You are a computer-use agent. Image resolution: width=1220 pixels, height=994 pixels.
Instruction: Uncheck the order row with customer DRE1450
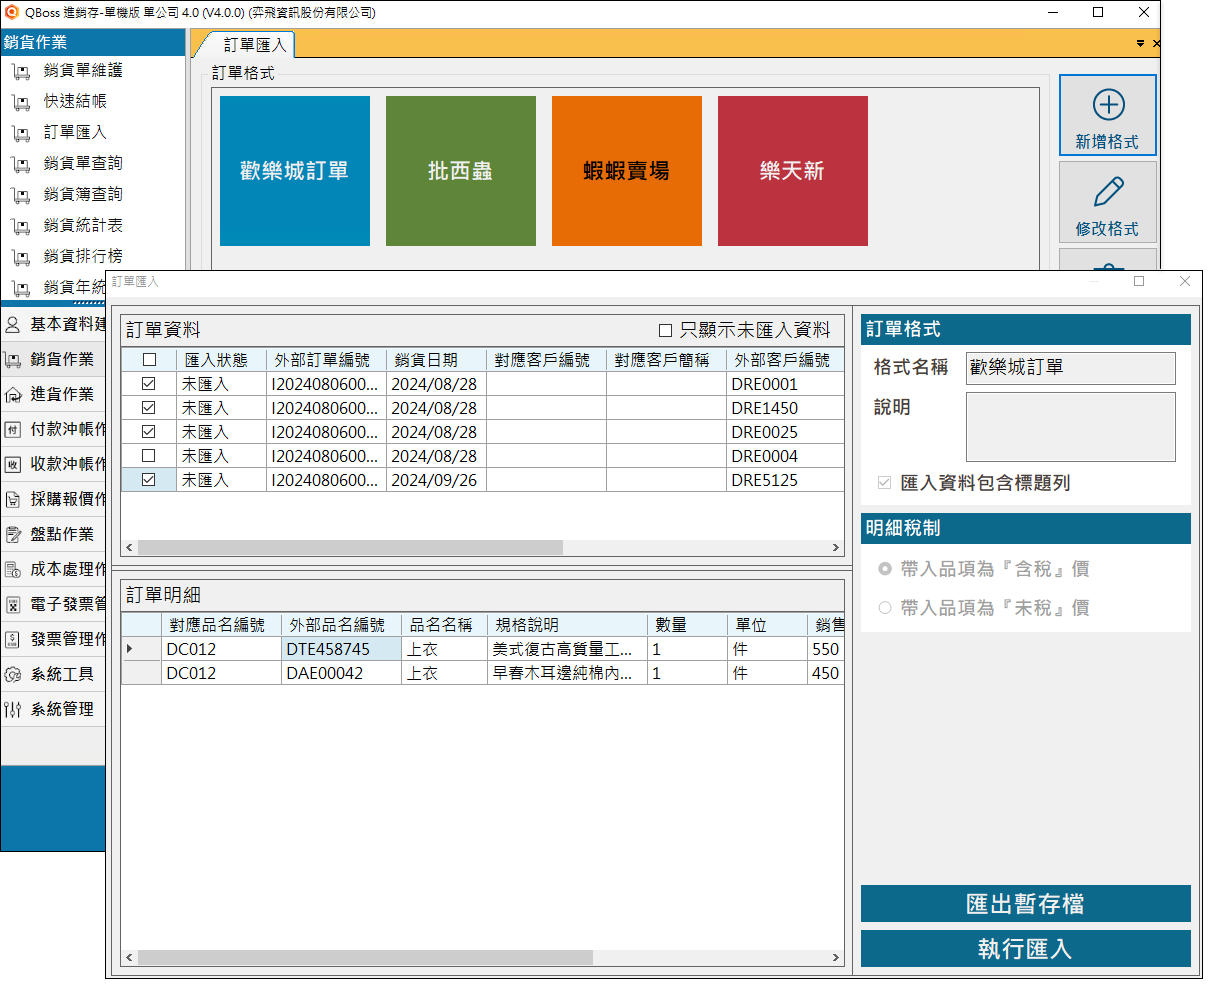click(x=149, y=408)
